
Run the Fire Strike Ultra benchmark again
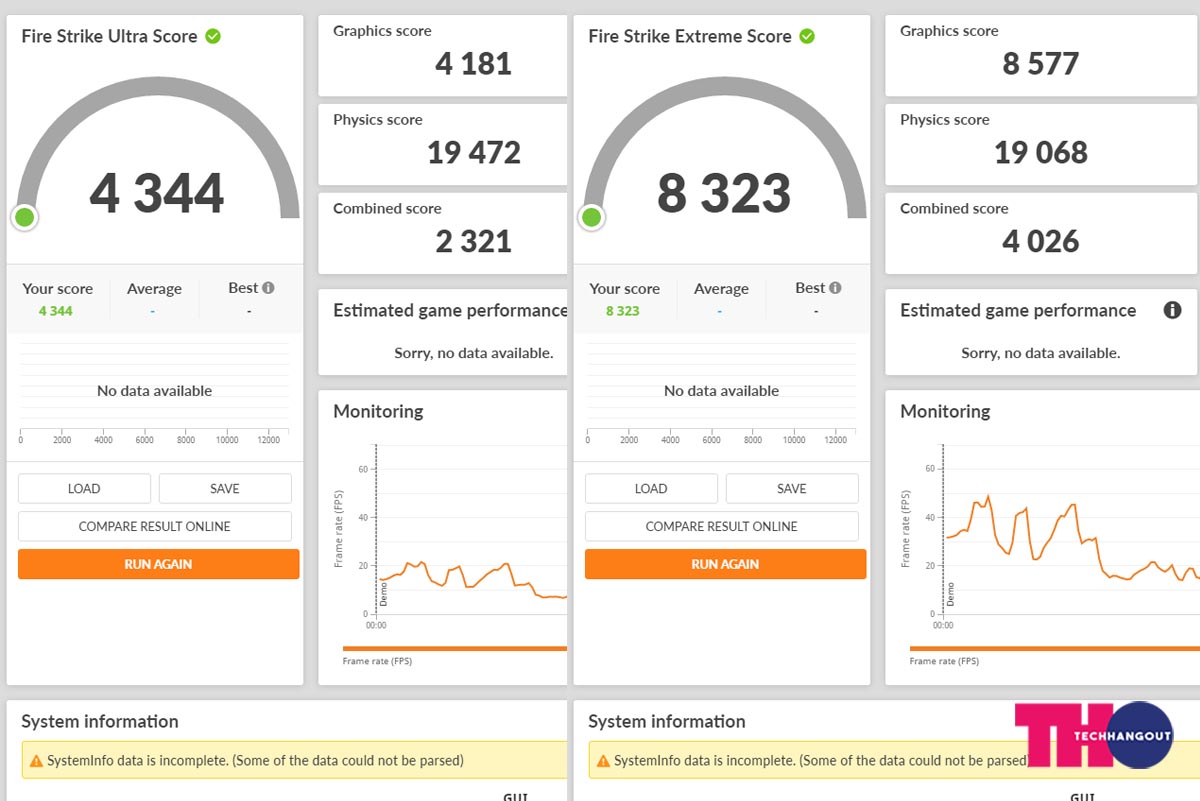point(158,564)
